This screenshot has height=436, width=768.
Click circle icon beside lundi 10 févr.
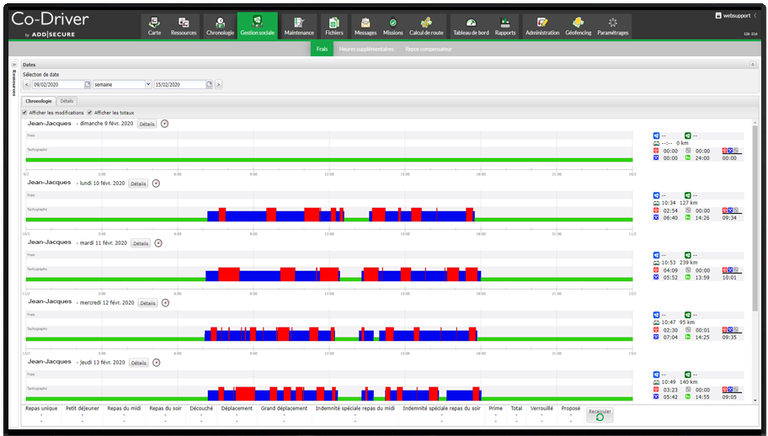click(156, 183)
